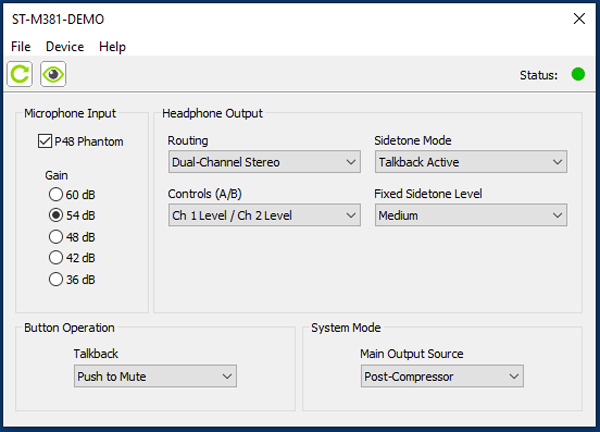Select the 54 dB gain radio button
Image resolution: width=600 pixels, height=432 pixels.
(56, 215)
